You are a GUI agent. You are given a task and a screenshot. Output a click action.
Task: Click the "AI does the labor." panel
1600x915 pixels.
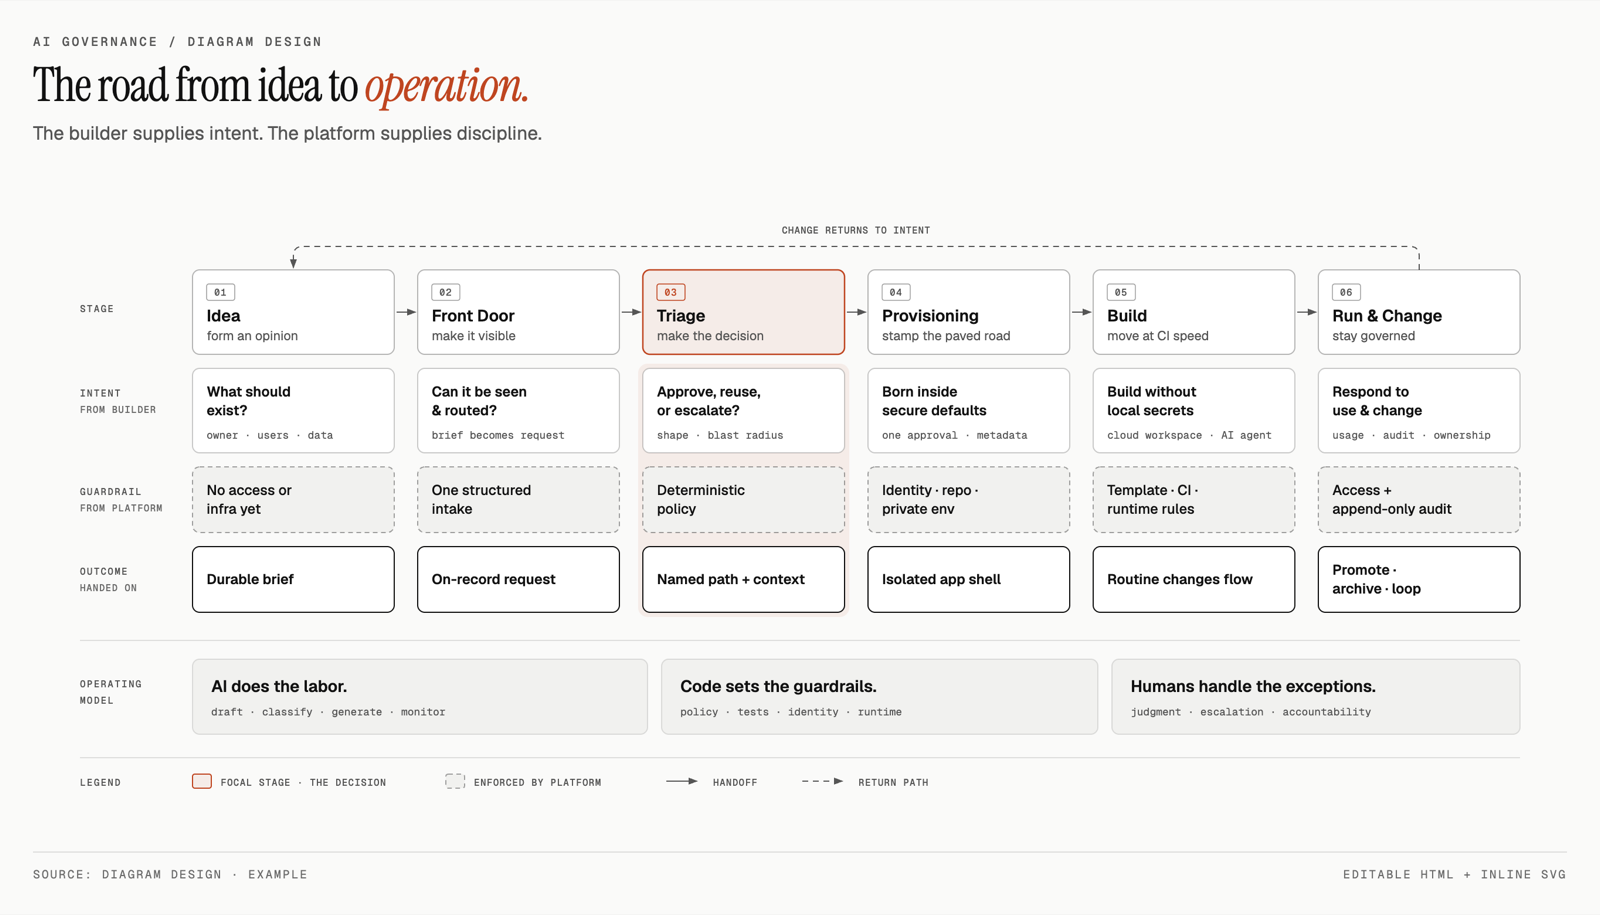(x=420, y=697)
